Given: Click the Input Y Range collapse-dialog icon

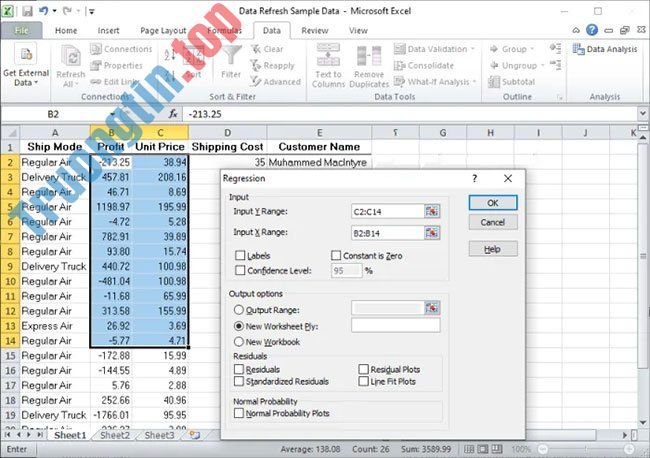Looking at the screenshot, I should pyautogui.click(x=432, y=211).
